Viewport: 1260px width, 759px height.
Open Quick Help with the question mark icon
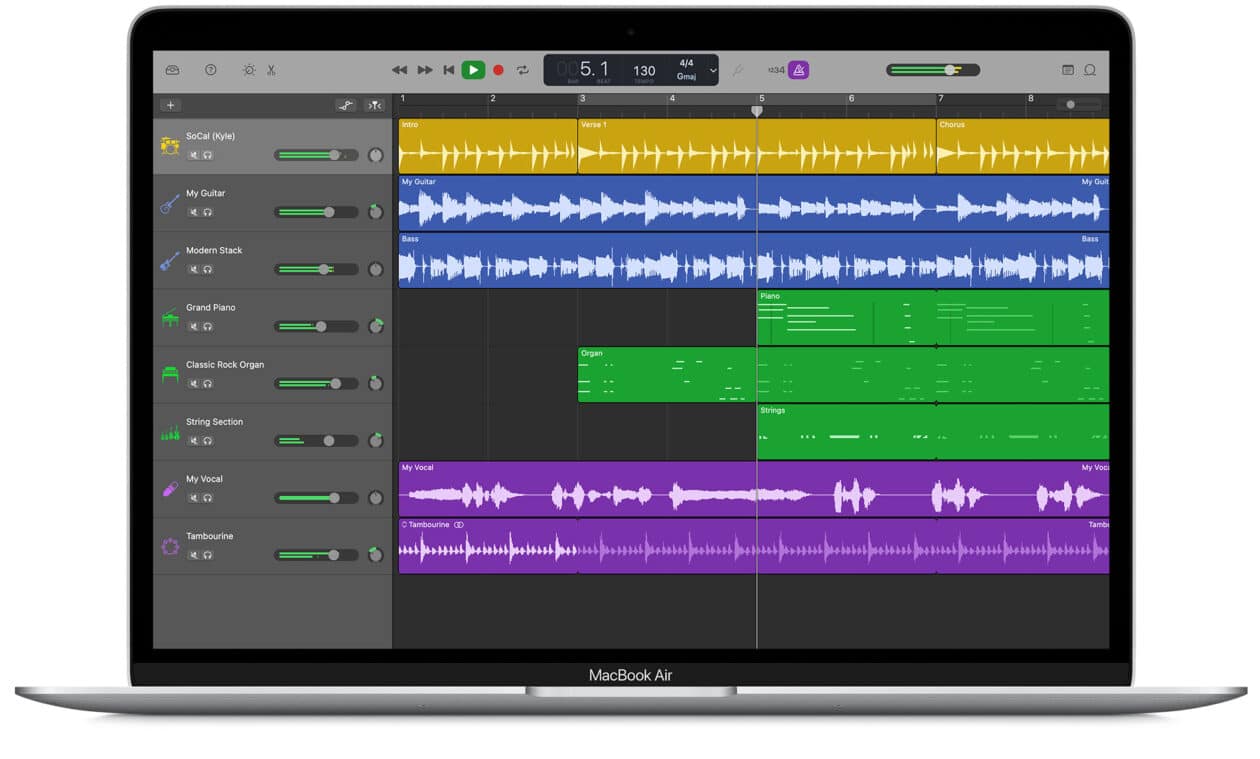coord(209,70)
